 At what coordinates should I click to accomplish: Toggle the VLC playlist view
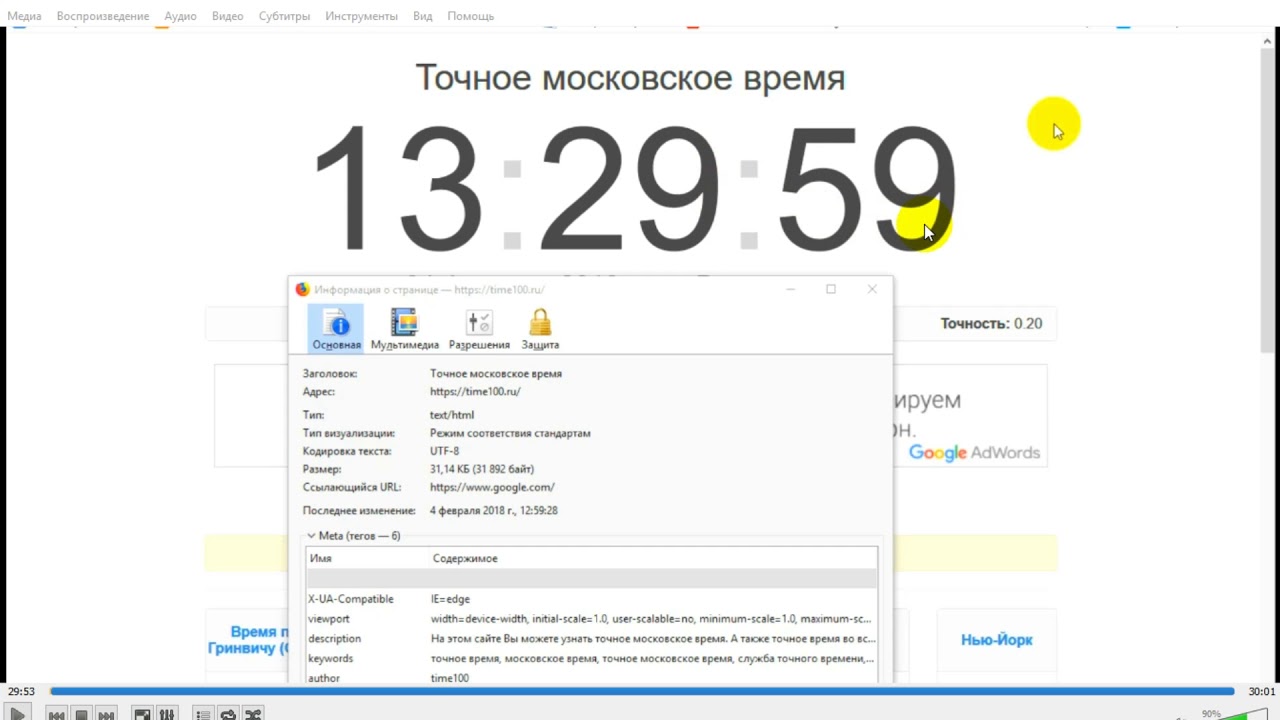click(x=203, y=714)
